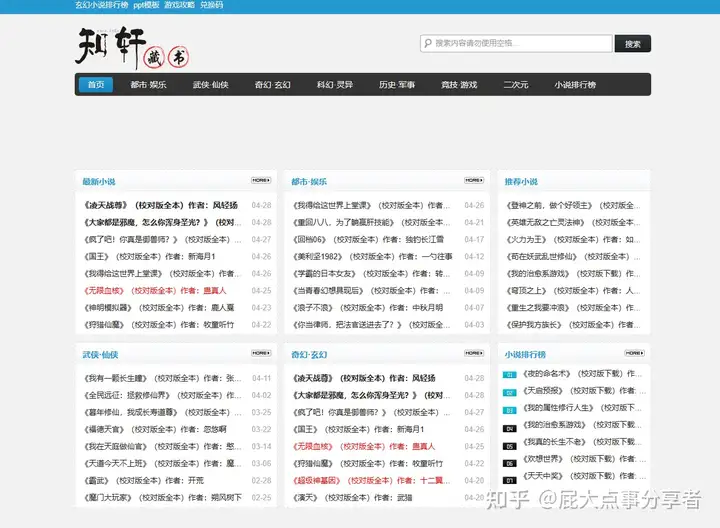Open 小说排行榜 in the navigation bar
Viewport: 720px width, 528px height.
(x=575, y=84)
